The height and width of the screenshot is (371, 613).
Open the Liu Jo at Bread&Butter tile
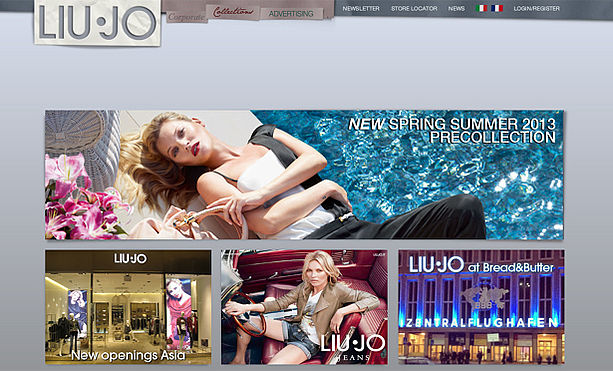click(481, 307)
